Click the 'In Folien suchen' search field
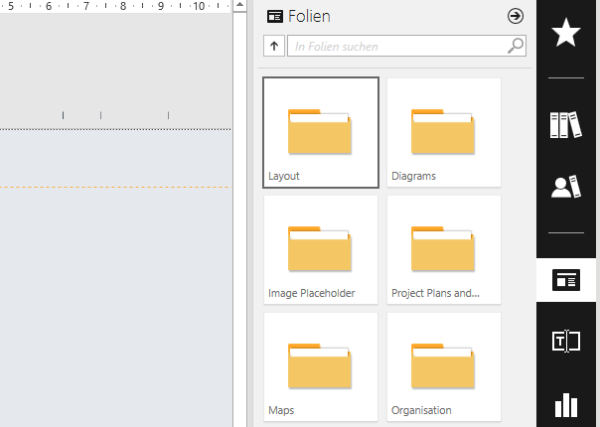The width and height of the screenshot is (600, 427). 398,46
